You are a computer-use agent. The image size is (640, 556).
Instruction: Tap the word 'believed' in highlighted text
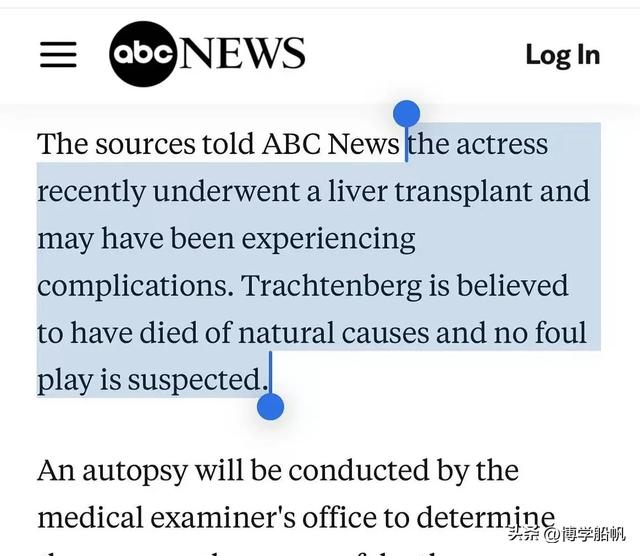[512, 285]
